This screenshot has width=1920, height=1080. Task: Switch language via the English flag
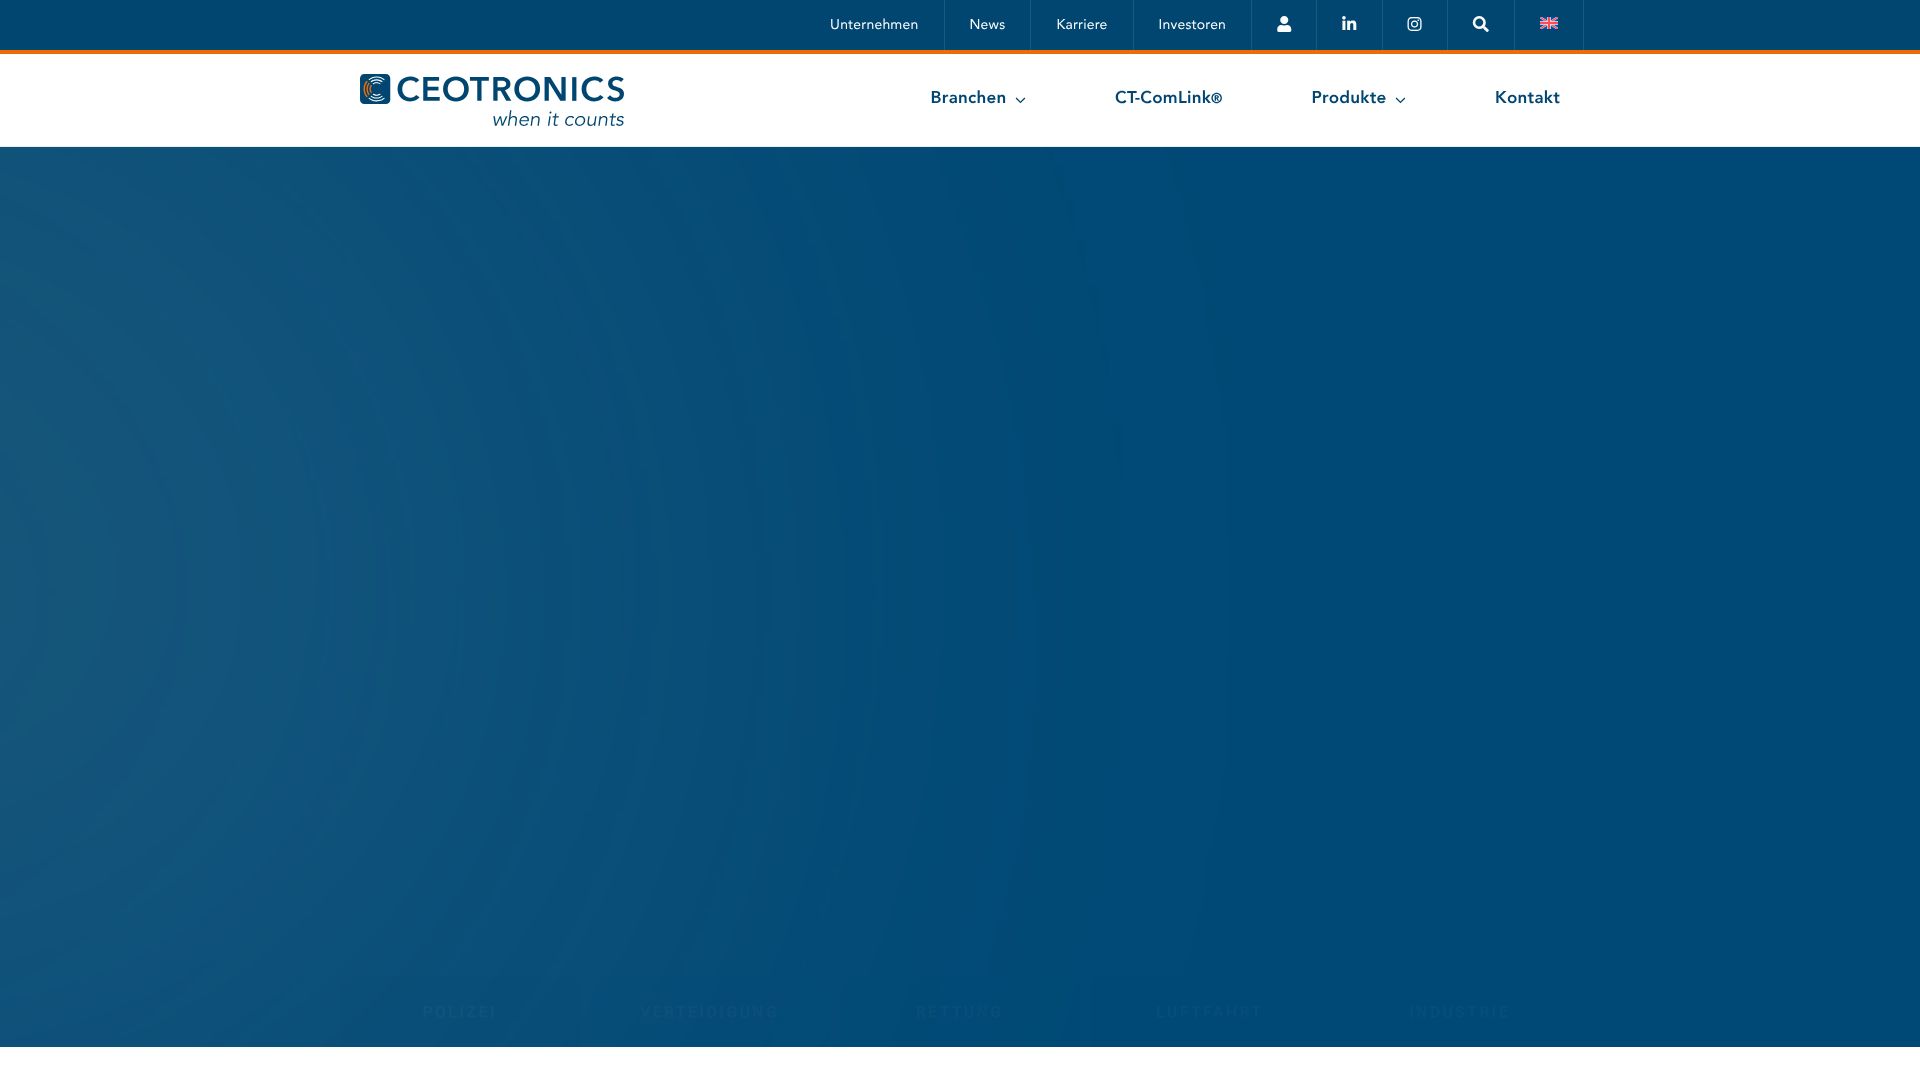coord(1548,24)
